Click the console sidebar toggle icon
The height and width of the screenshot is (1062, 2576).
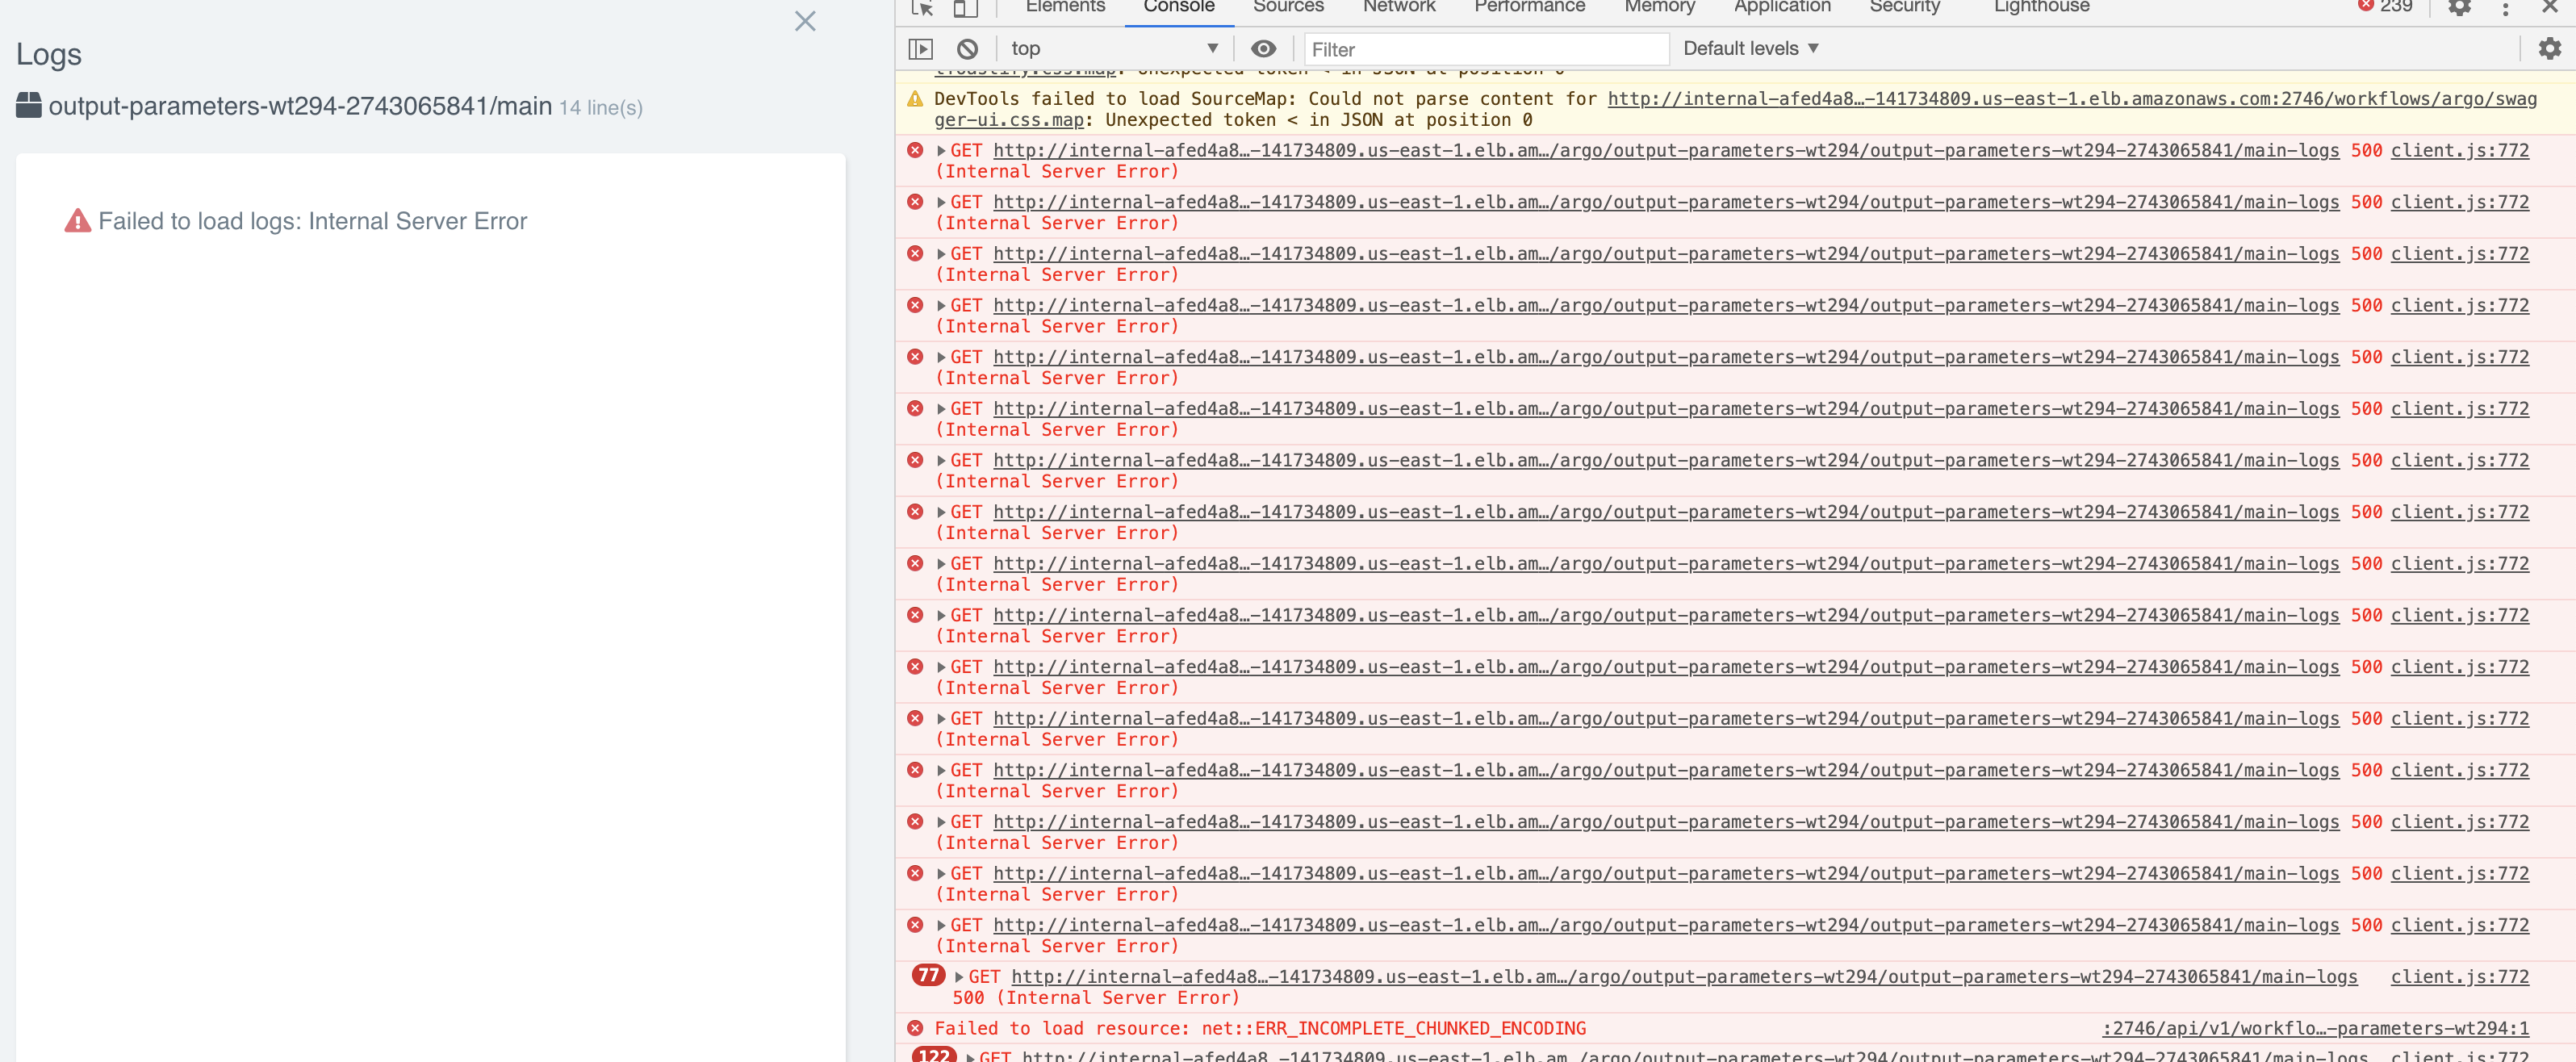(920, 47)
